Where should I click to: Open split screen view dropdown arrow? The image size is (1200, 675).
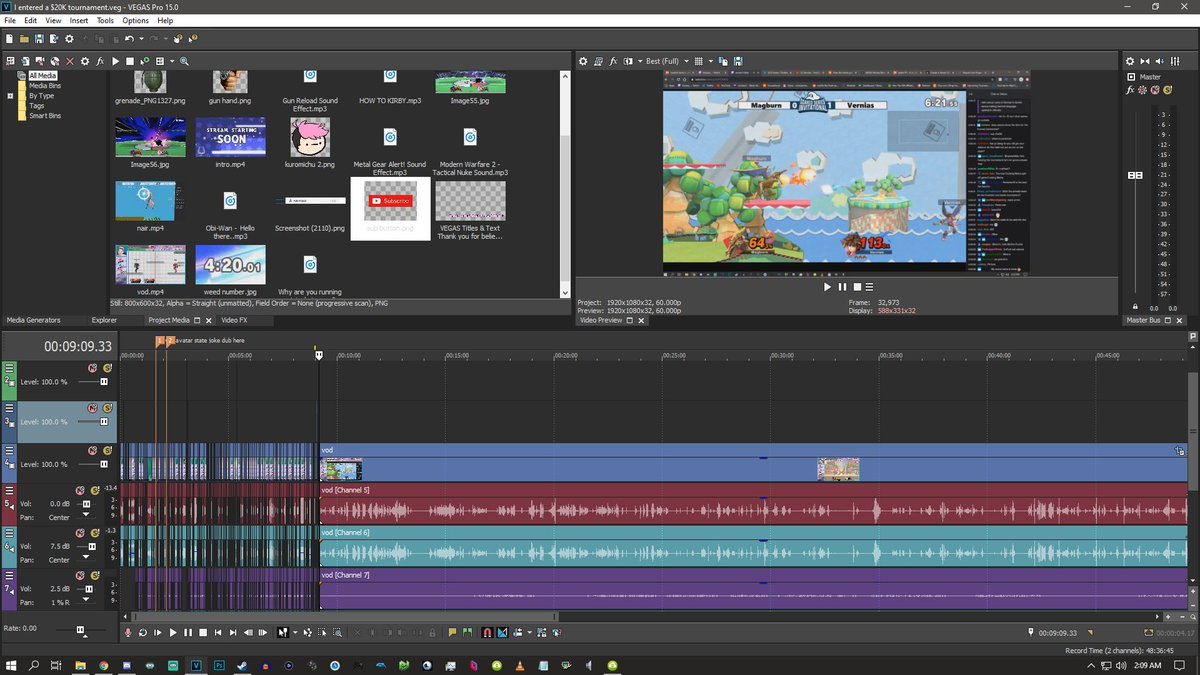640,61
